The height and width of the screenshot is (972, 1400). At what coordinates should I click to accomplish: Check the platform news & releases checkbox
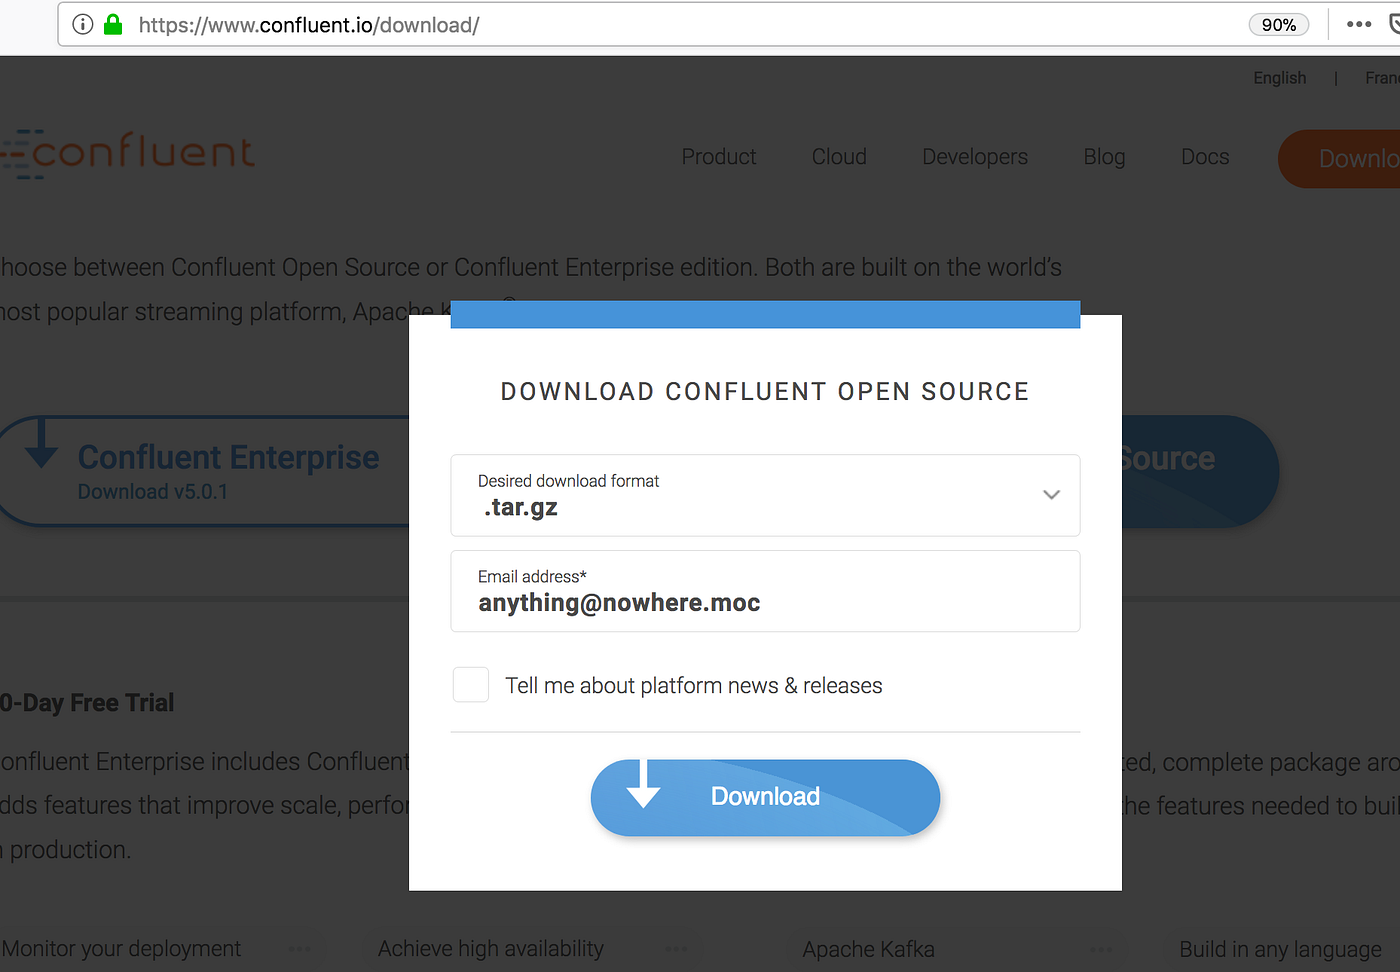pyautogui.click(x=471, y=685)
